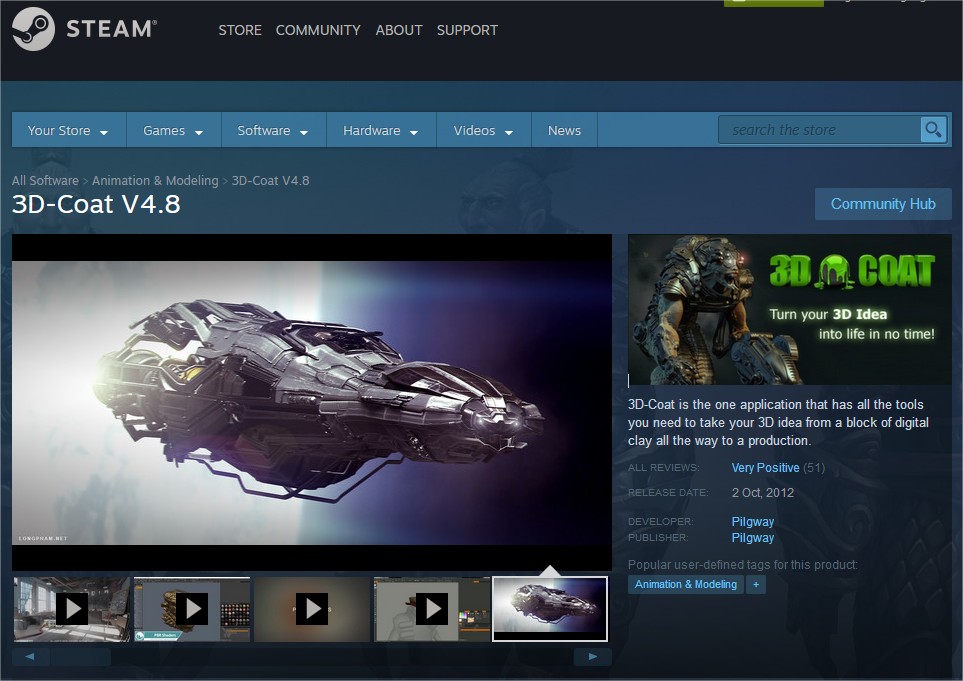
Task: Click the Animation & Modeling tag
Action: click(x=686, y=584)
